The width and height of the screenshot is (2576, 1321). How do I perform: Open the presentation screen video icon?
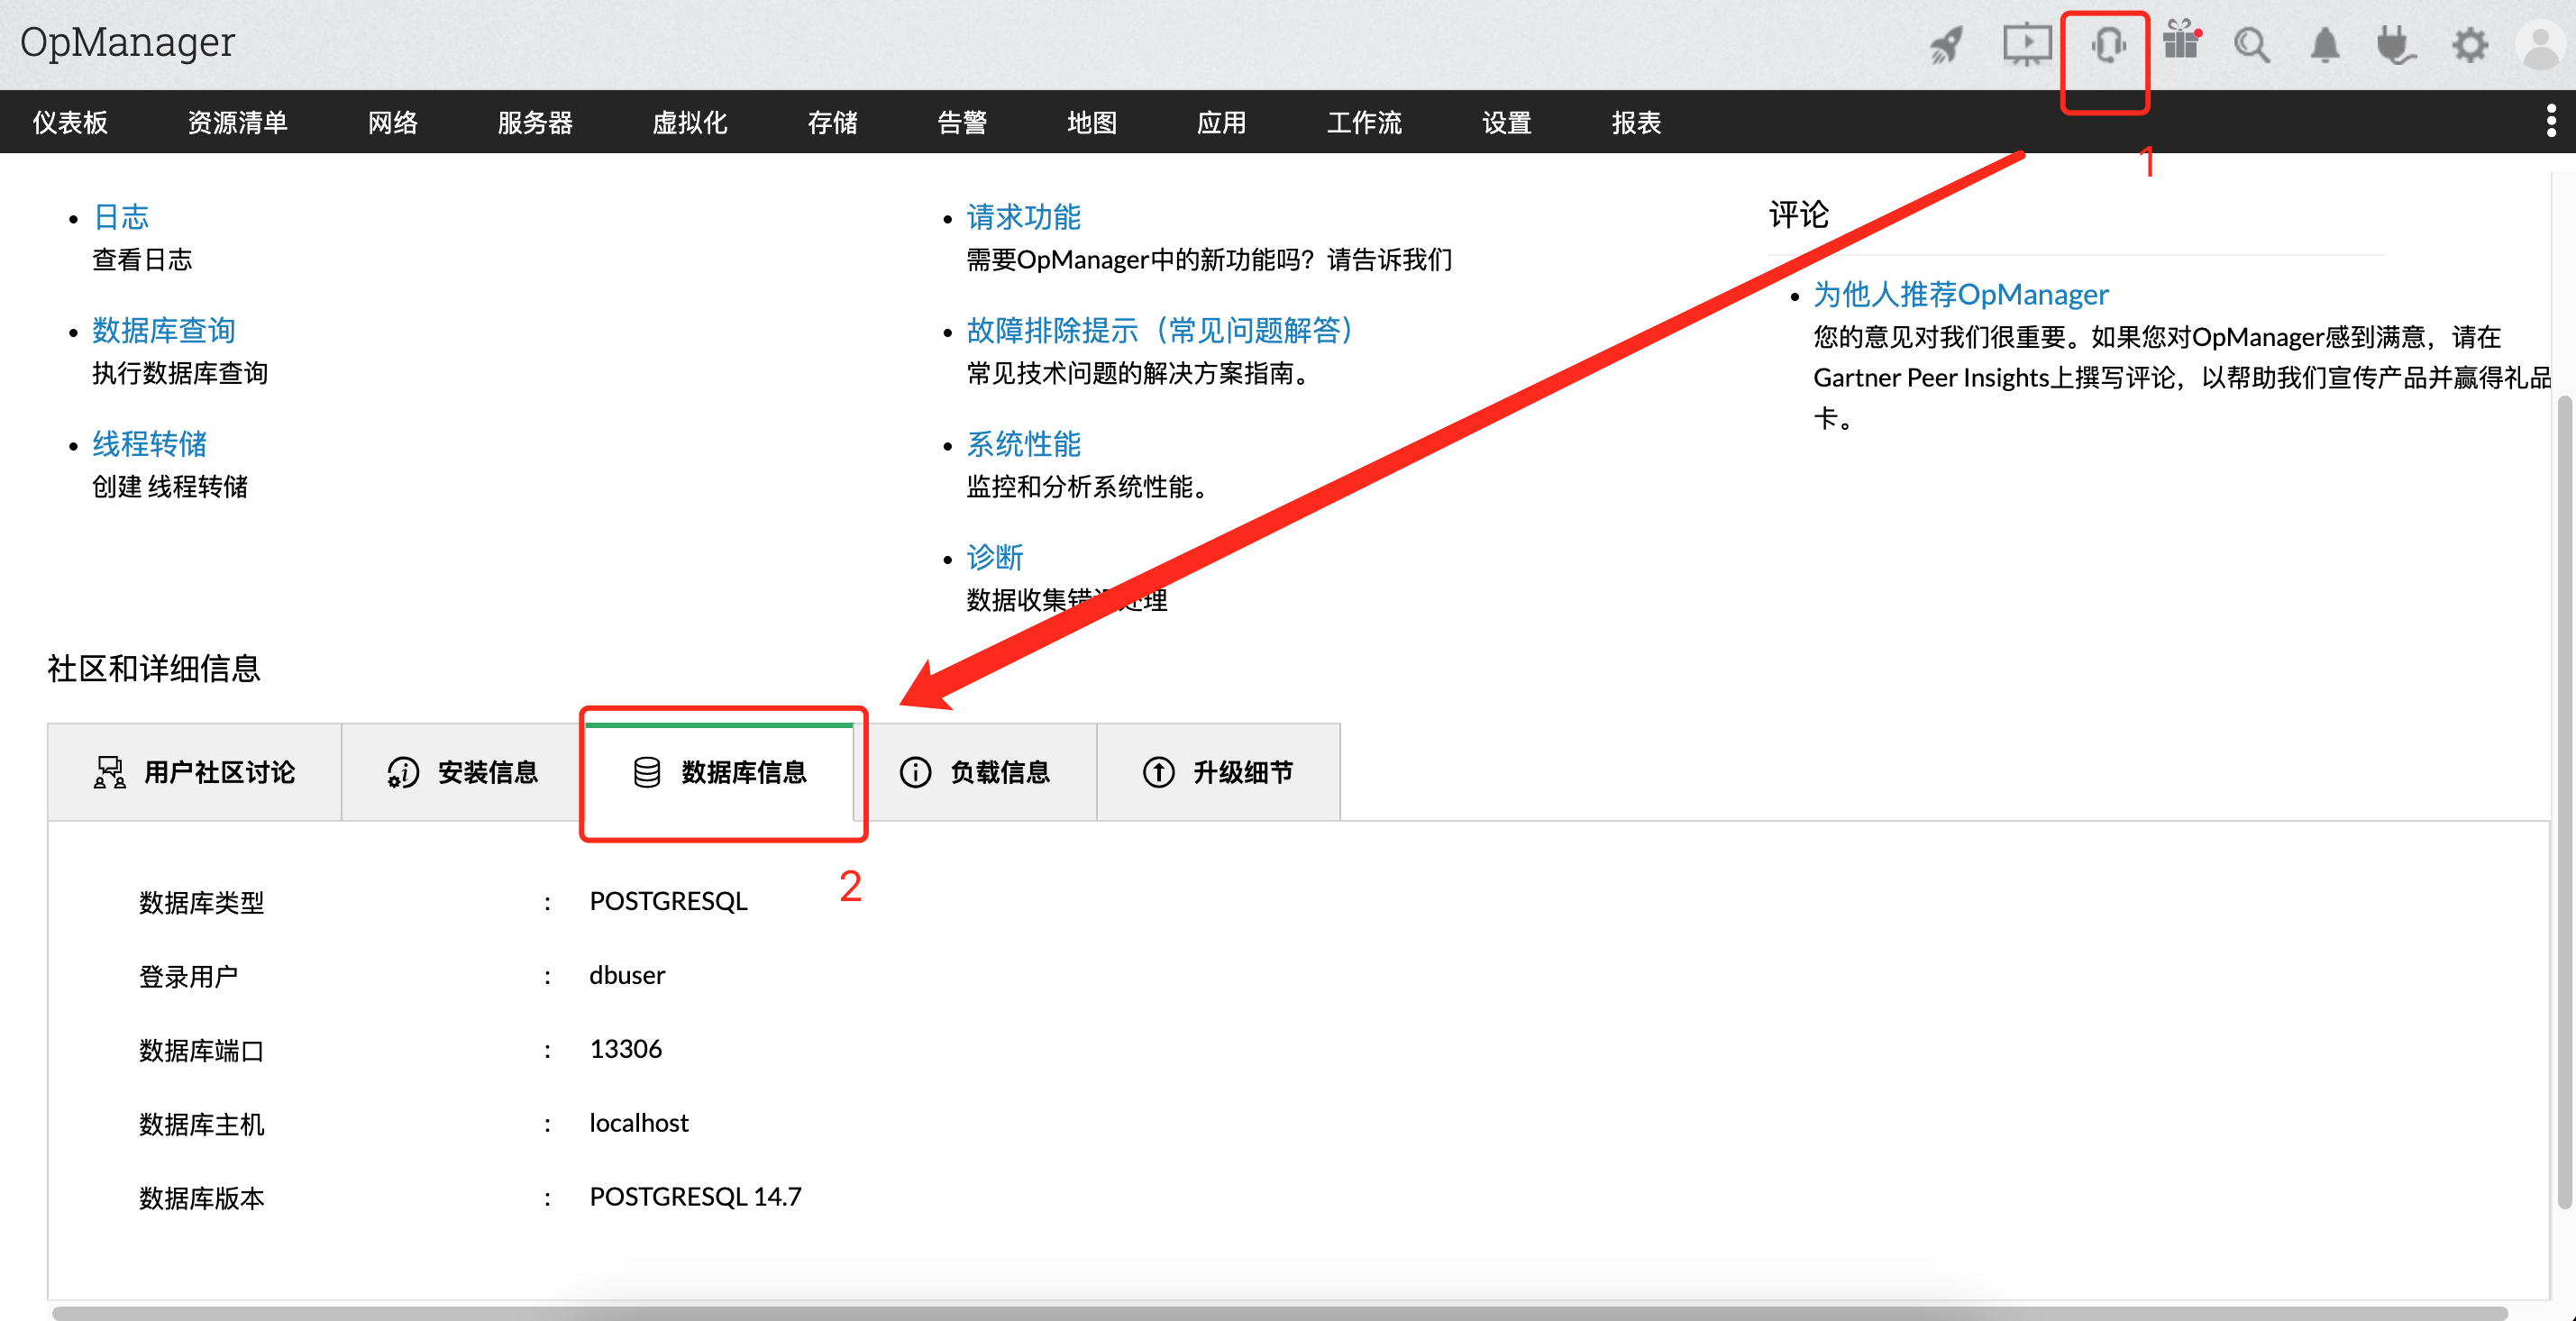pyautogui.click(x=2027, y=45)
